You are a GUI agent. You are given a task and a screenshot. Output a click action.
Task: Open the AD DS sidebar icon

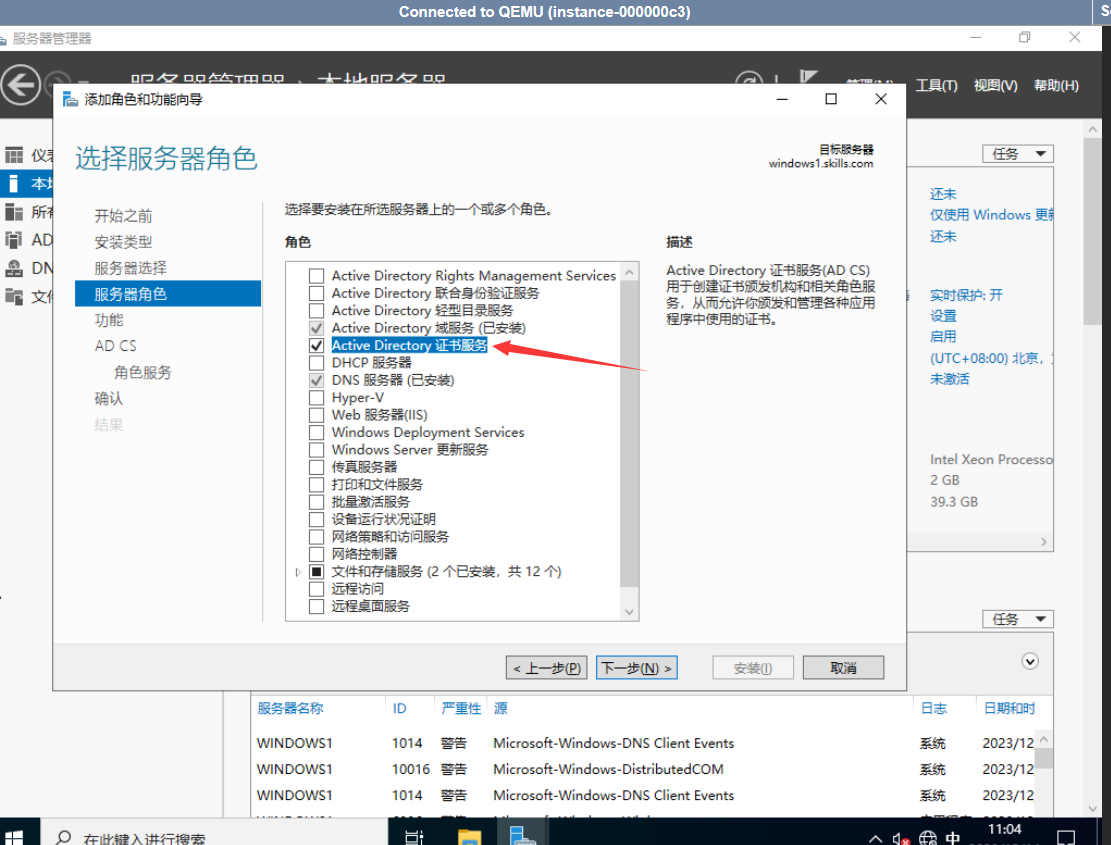point(14,240)
